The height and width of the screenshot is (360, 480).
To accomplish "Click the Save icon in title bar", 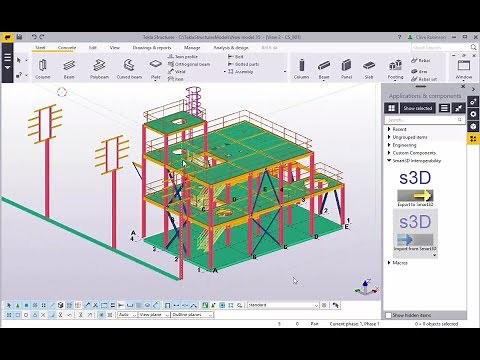I will tap(19, 37).
